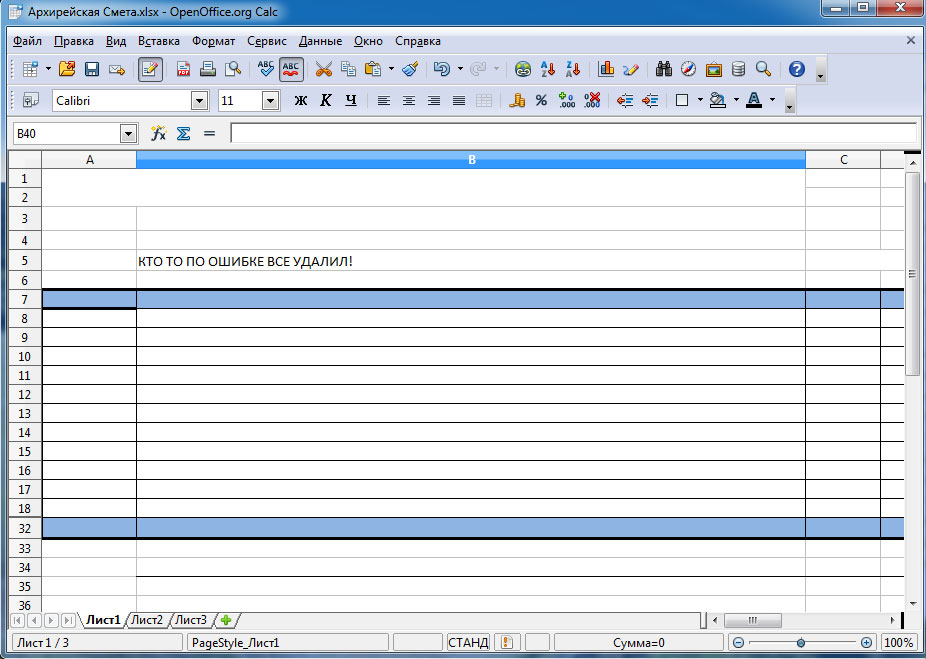Open the Вставка menu
Viewport: 926px width, 659px height.
(x=159, y=41)
